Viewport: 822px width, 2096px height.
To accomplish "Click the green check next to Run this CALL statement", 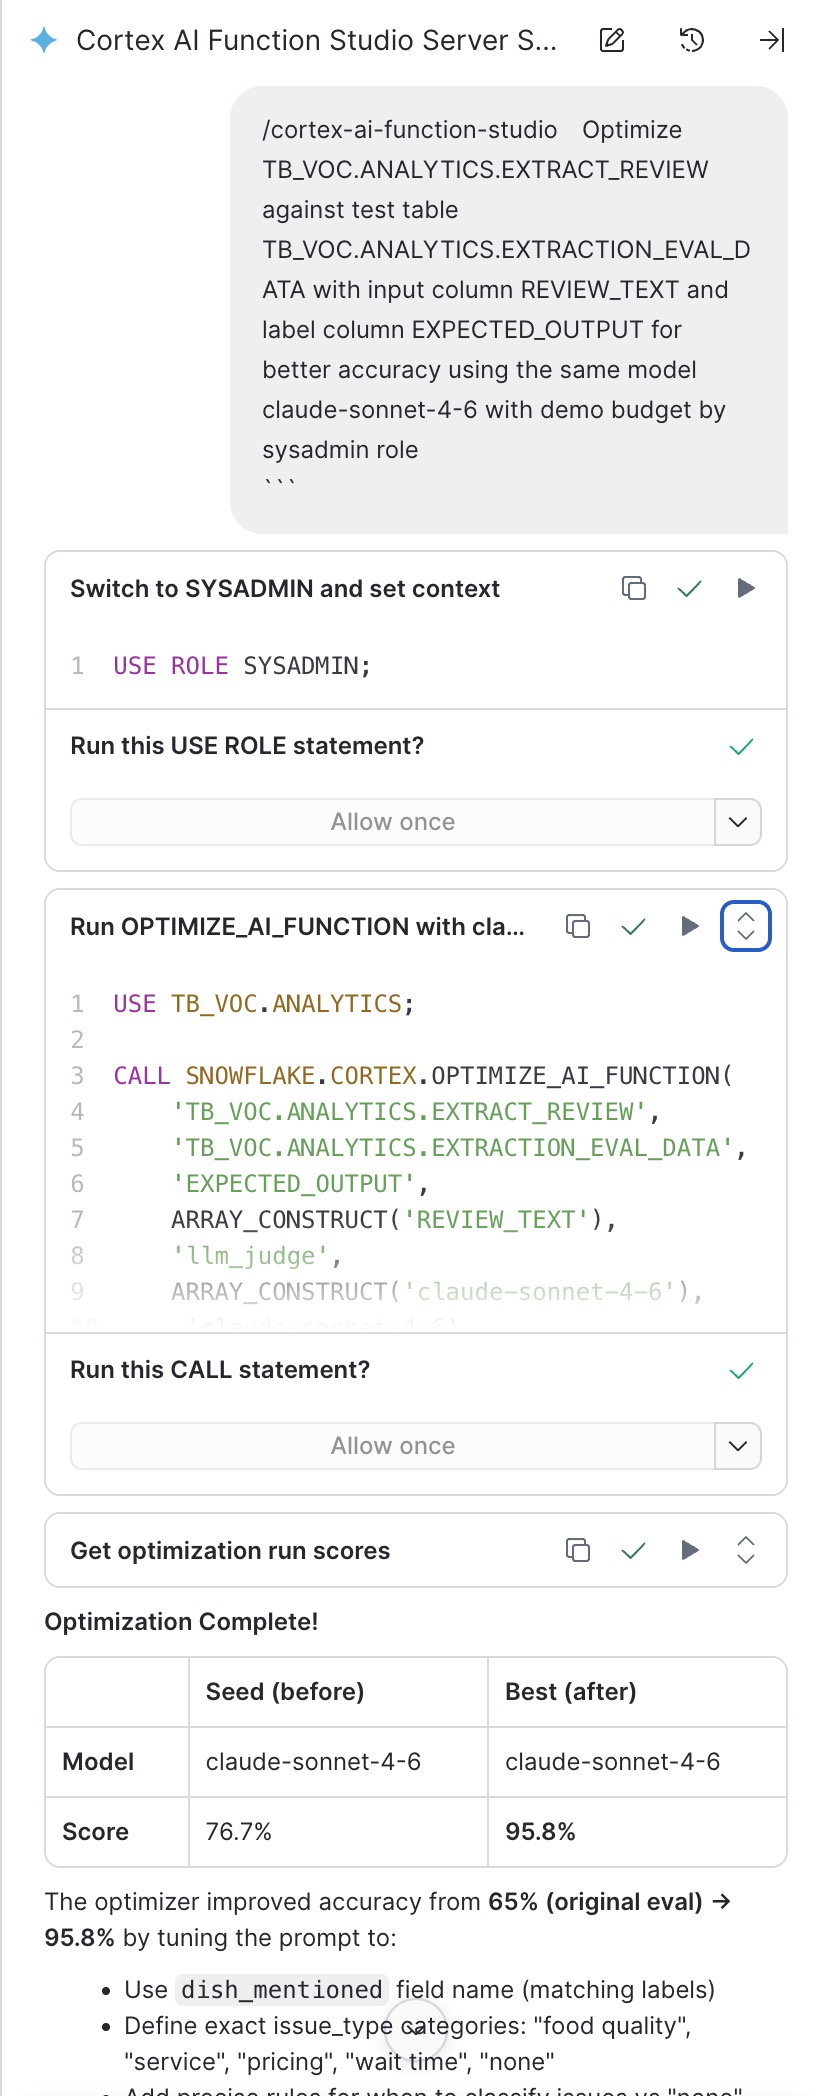I will coord(741,1370).
